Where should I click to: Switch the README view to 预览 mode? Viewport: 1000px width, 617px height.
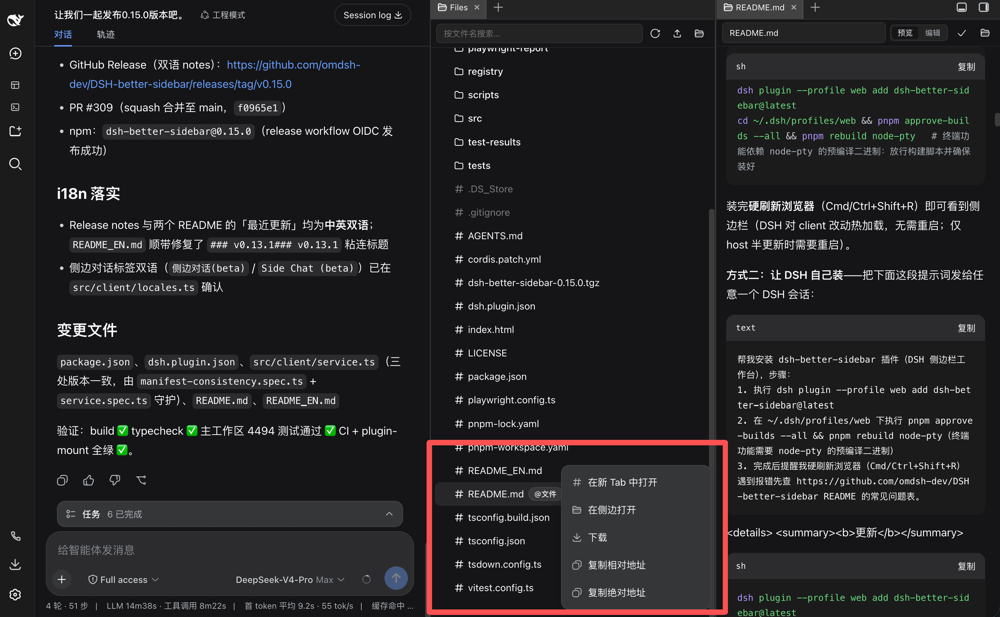tap(905, 33)
